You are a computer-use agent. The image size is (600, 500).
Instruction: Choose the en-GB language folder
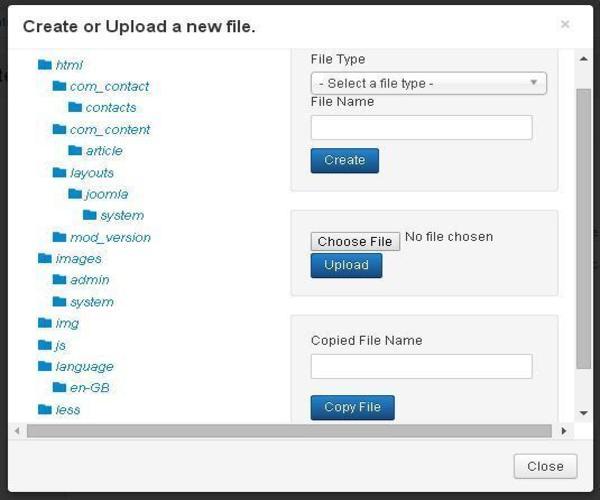pos(88,388)
